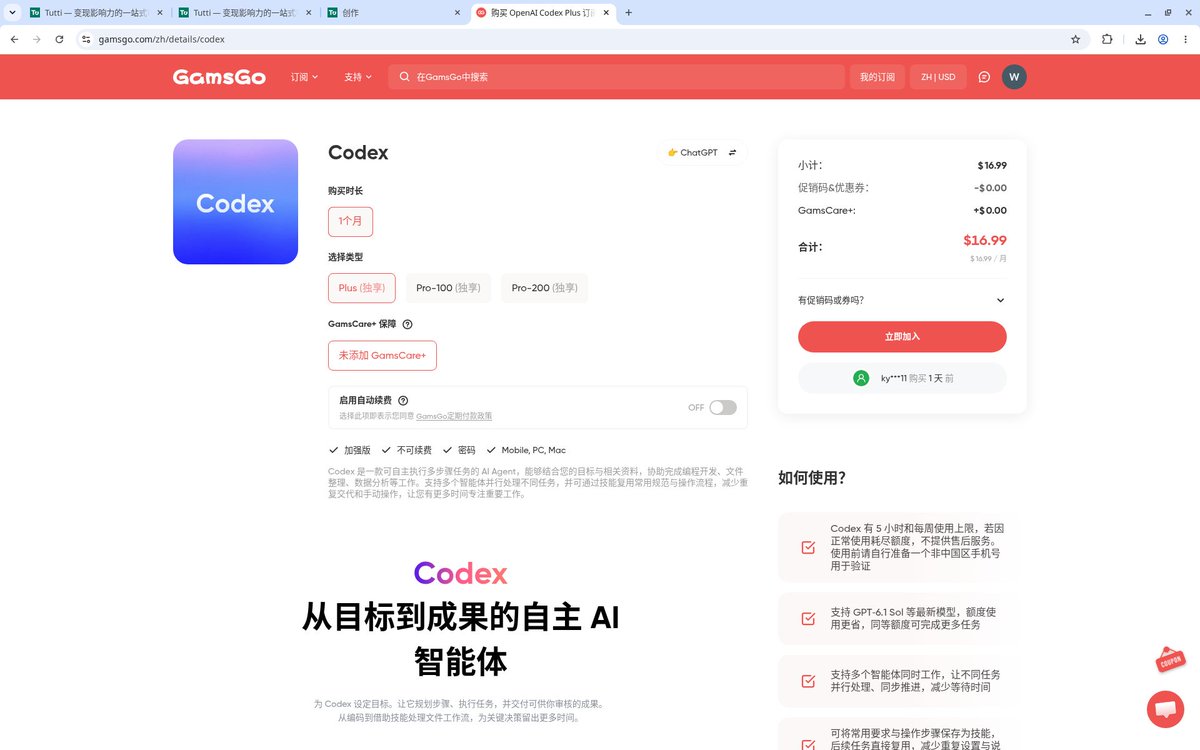Image resolution: width=1200 pixels, height=750 pixels.
Task: Close the 创作 tab
Action: pyautogui.click(x=457, y=13)
